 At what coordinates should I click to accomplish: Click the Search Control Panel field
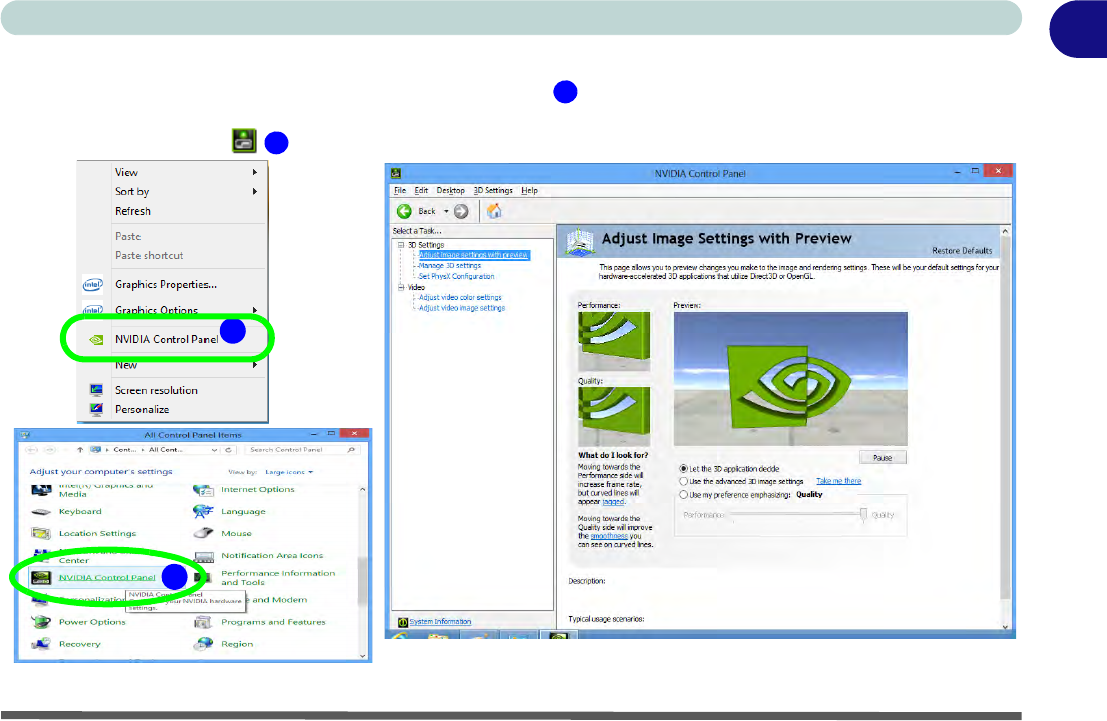click(301, 450)
